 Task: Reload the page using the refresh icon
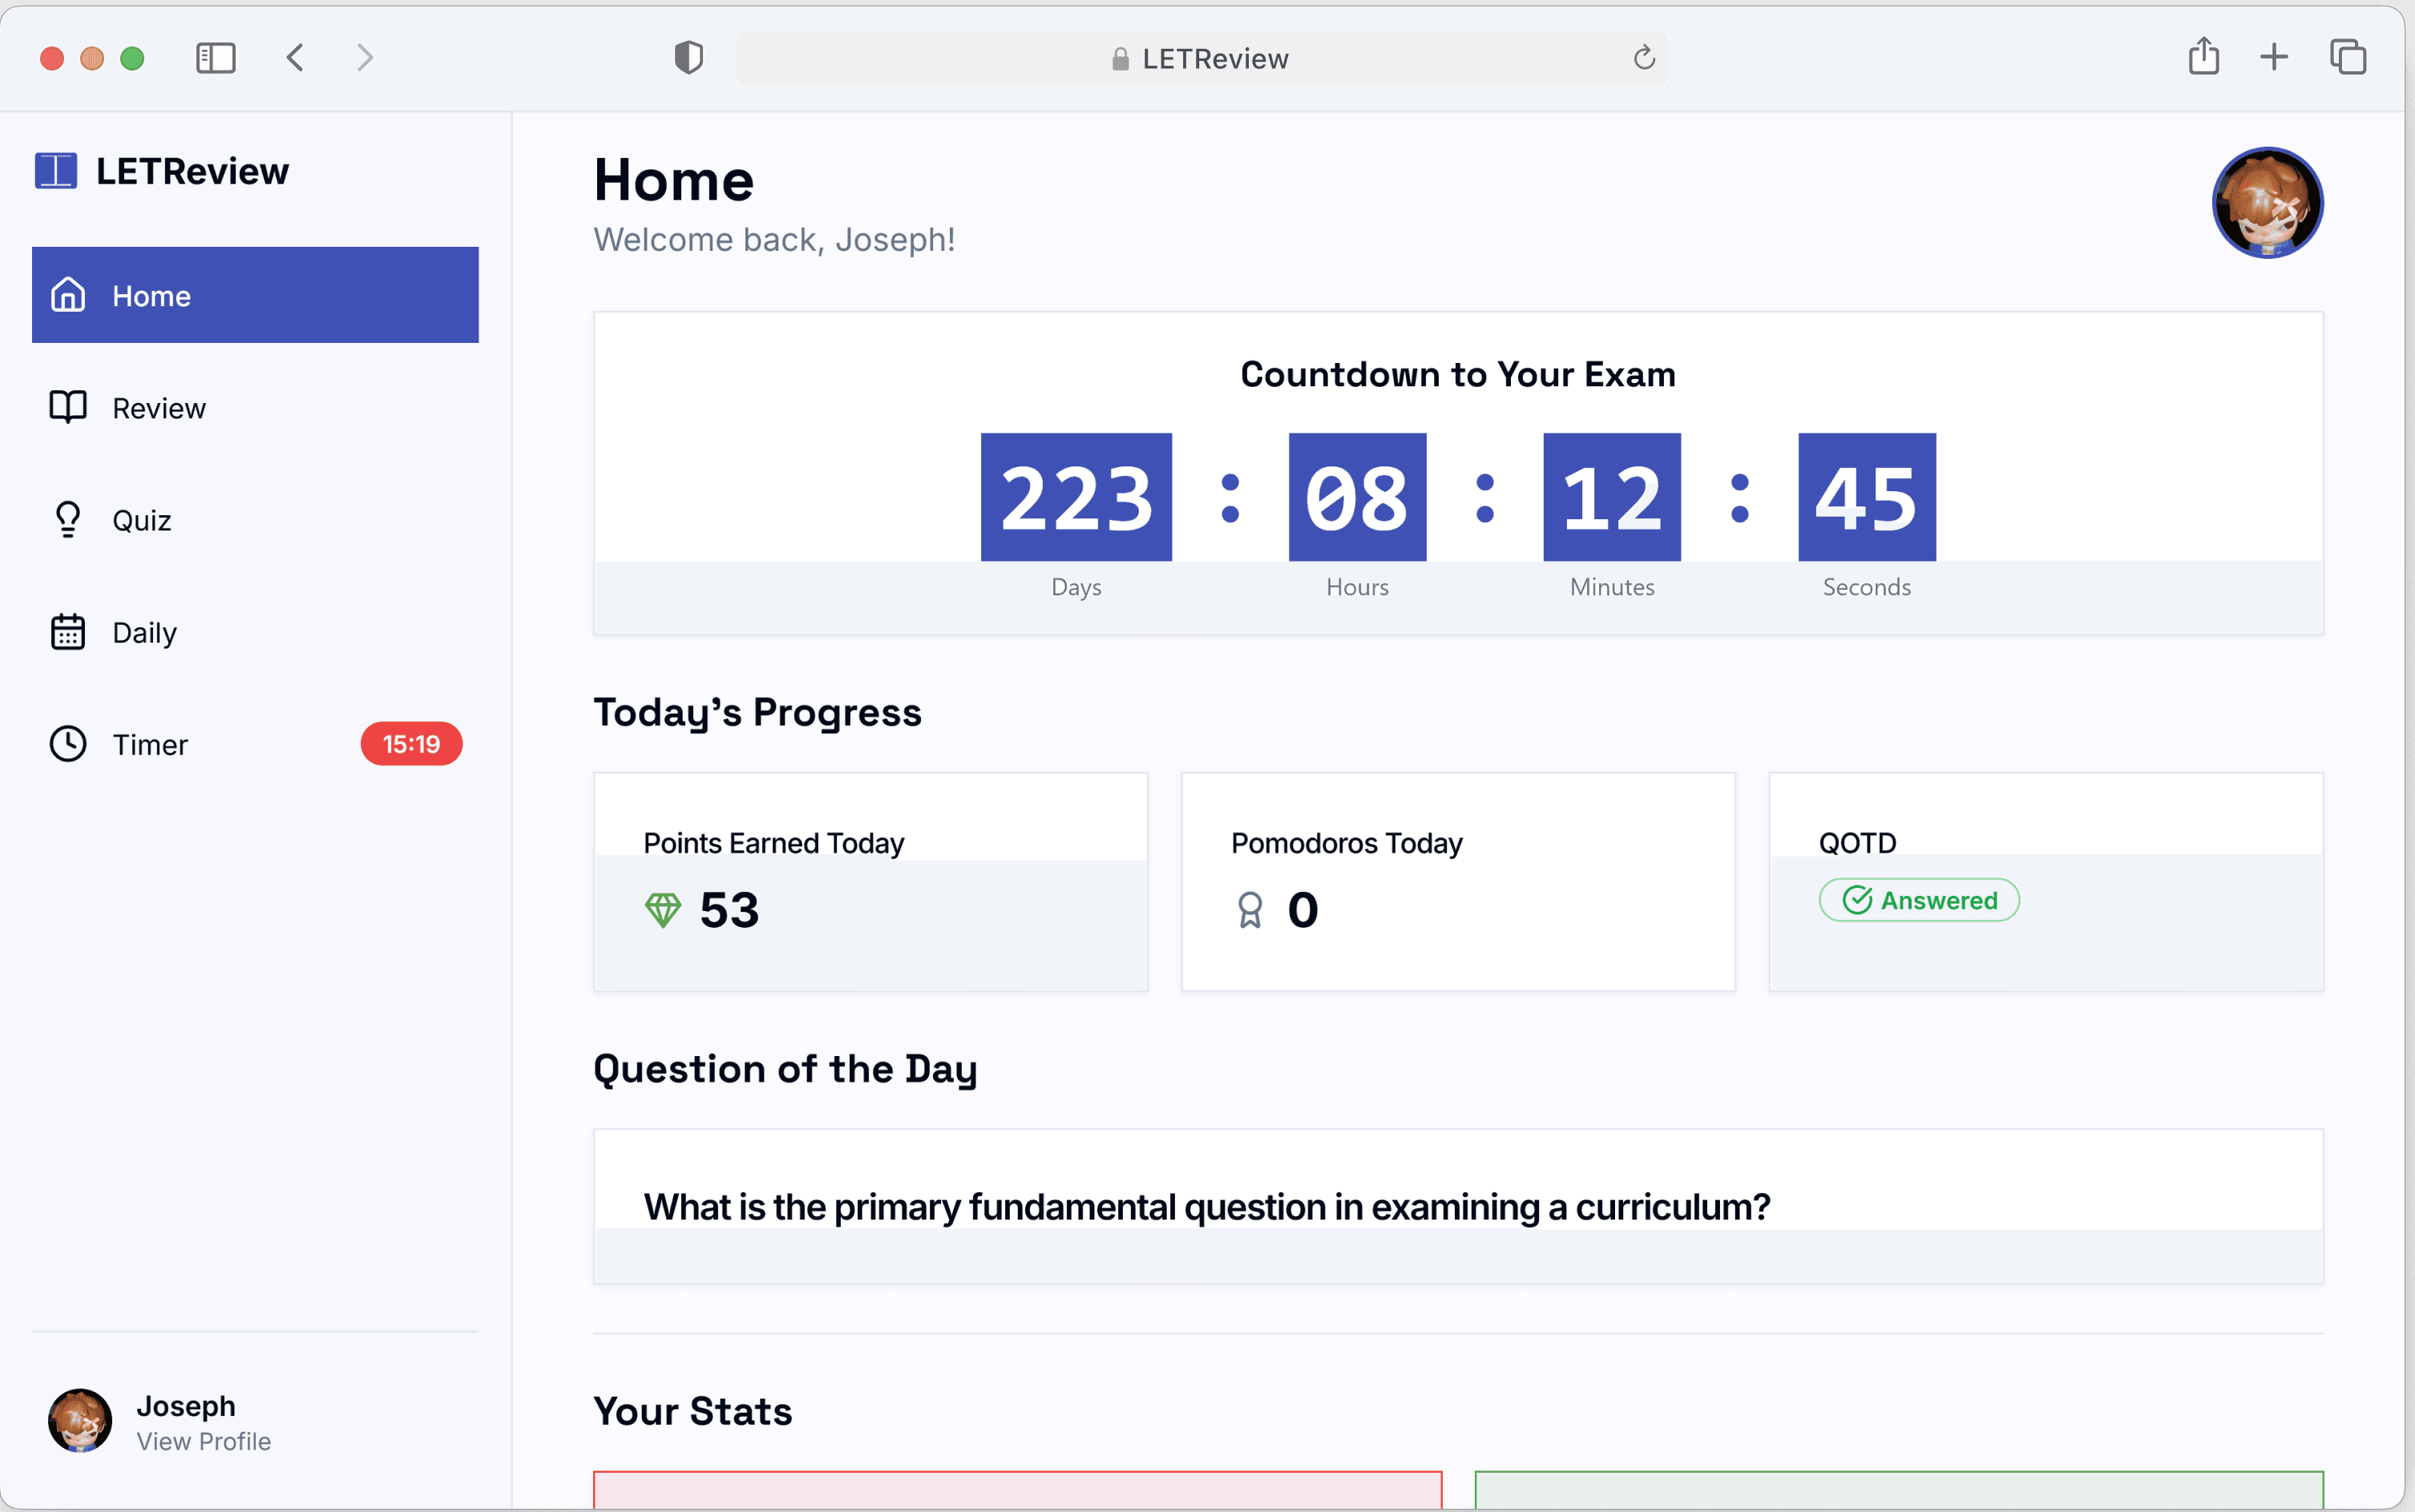1643,58
